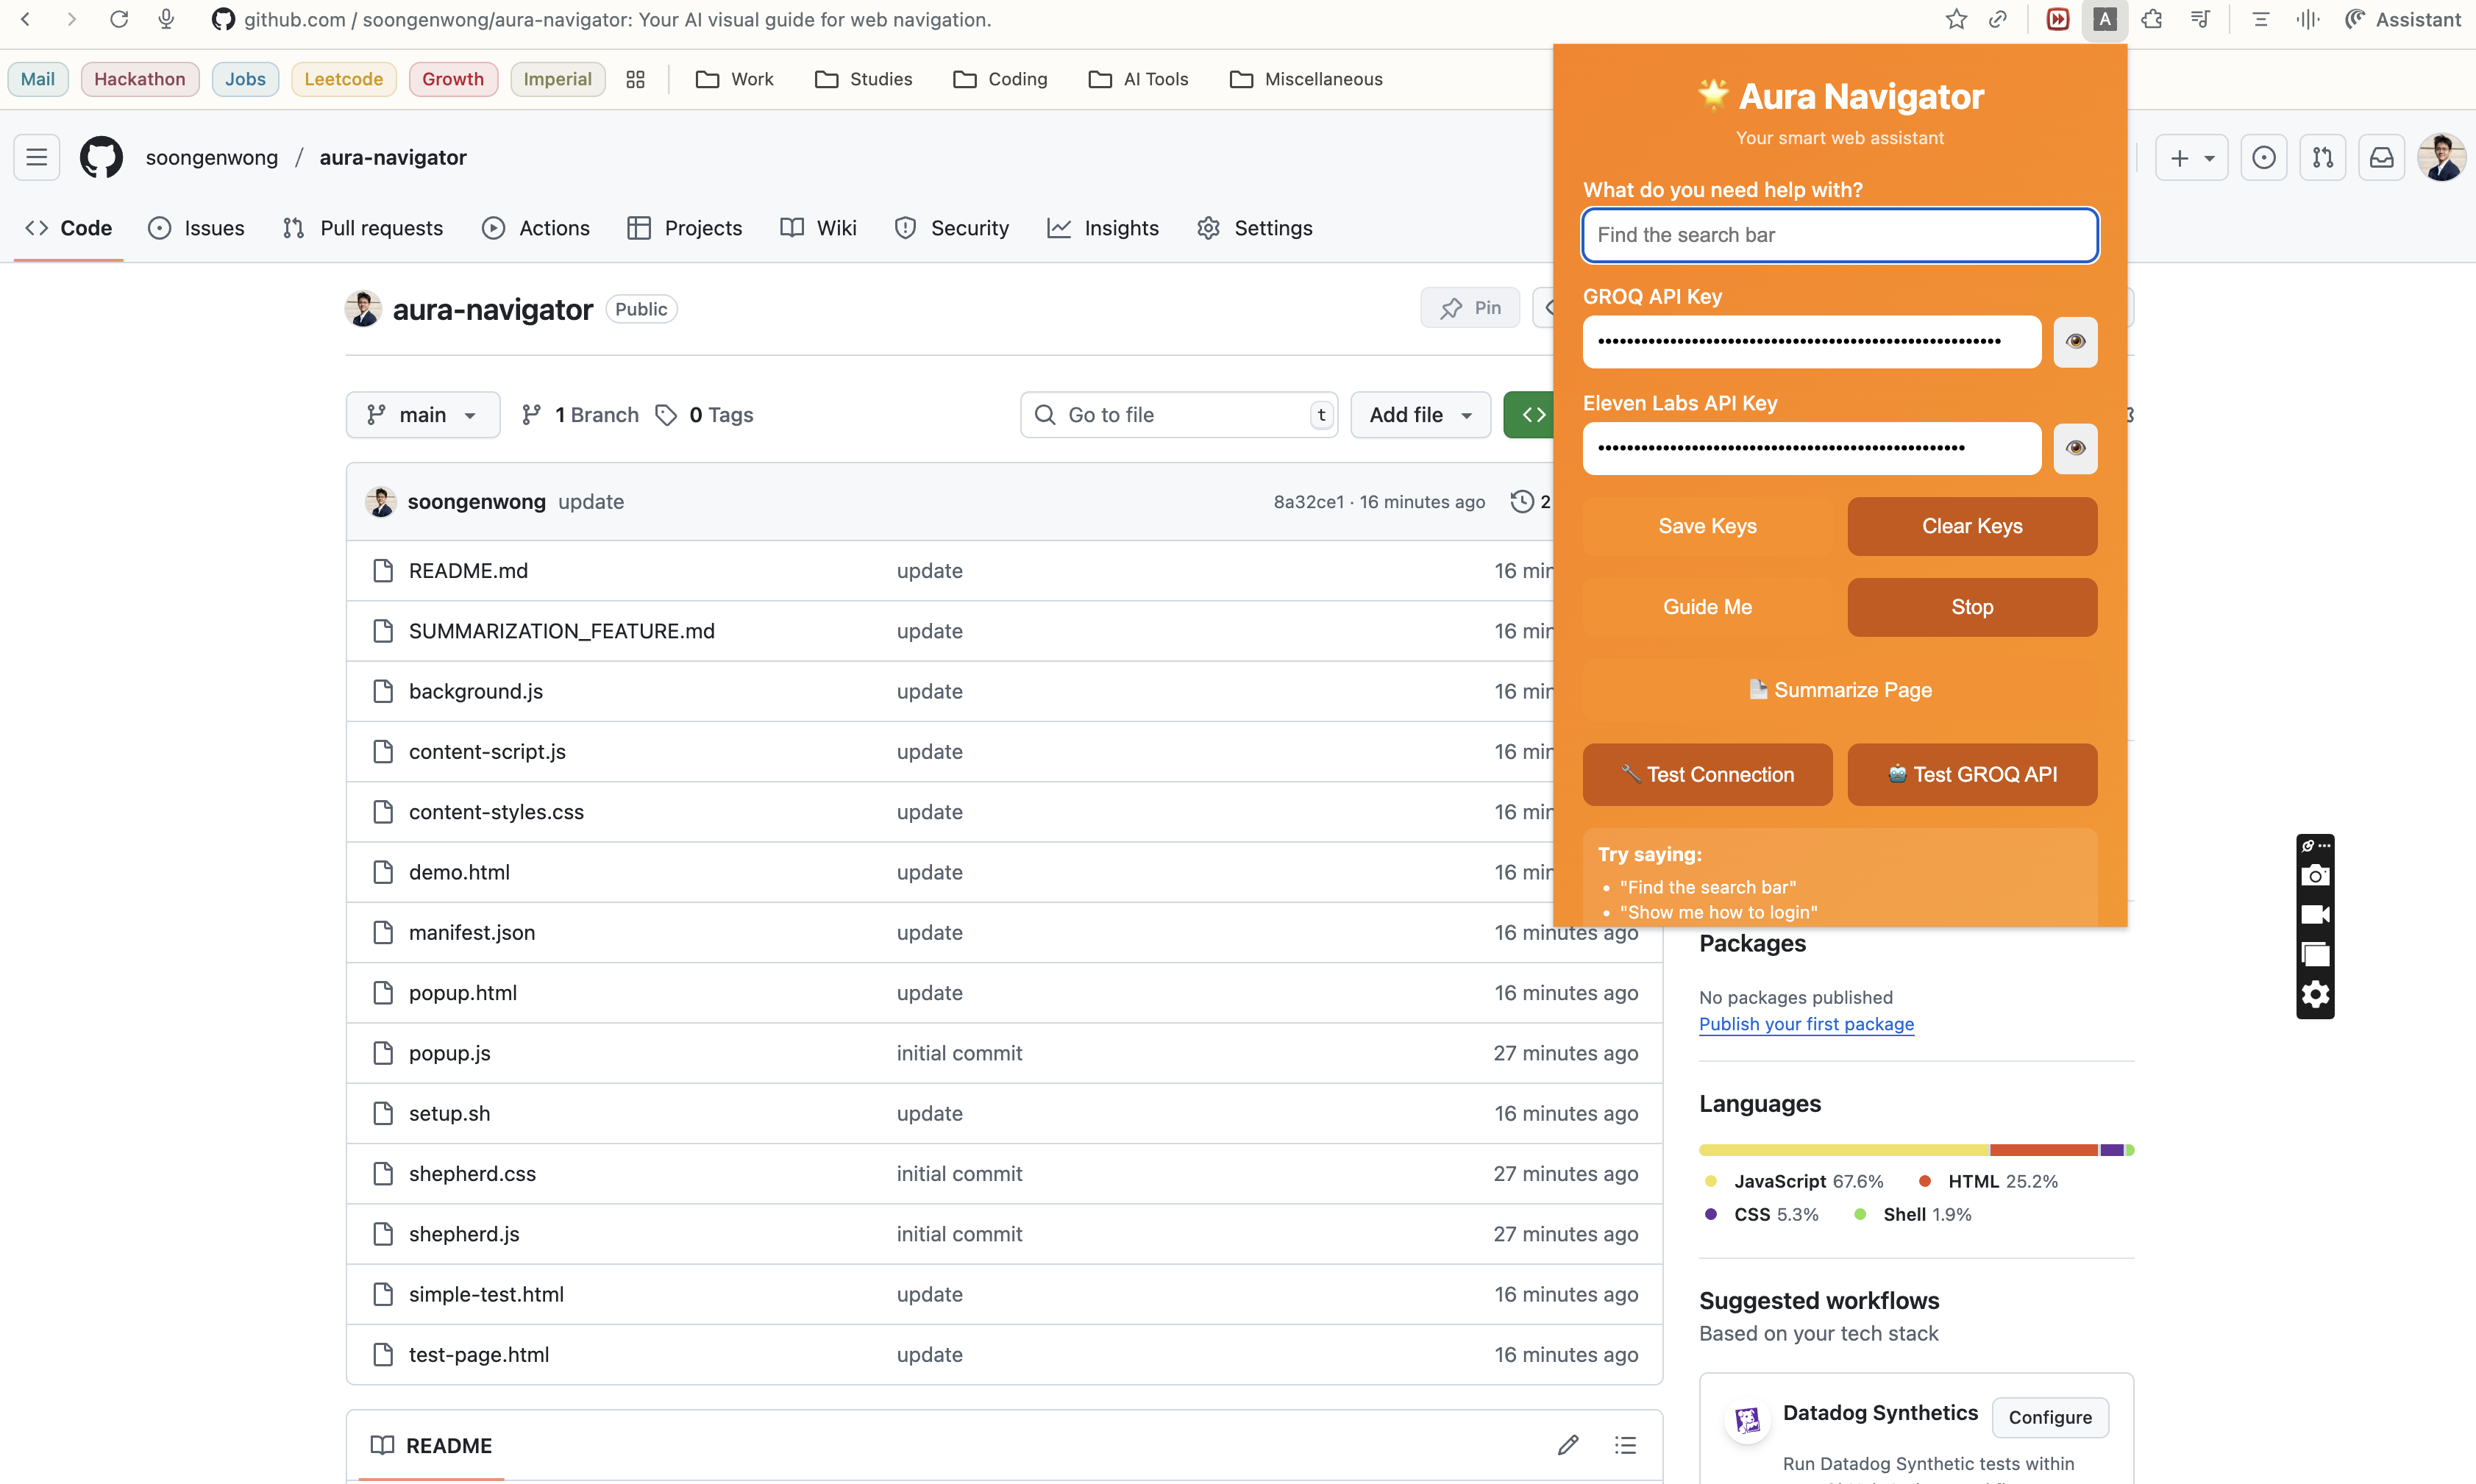The width and height of the screenshot is (2476, 1484).
Task: Open the Add file dropdown
Action: 1420,414
